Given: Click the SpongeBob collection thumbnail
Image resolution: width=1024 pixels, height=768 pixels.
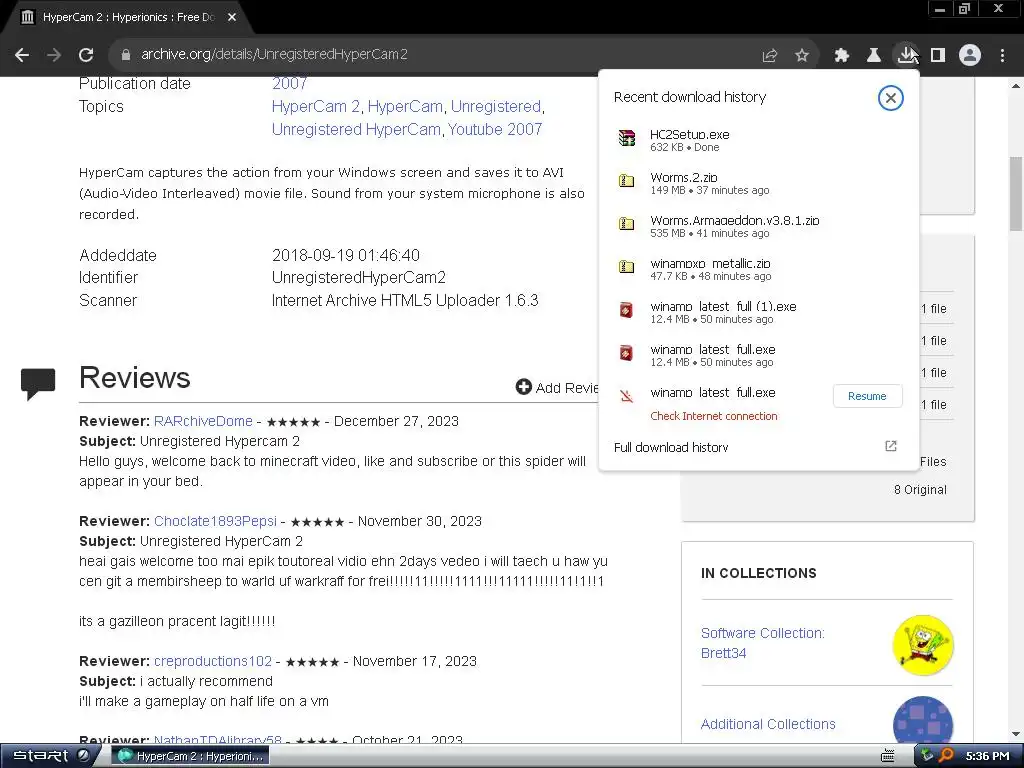Looking at the screenshot, I should pos(923,645).
